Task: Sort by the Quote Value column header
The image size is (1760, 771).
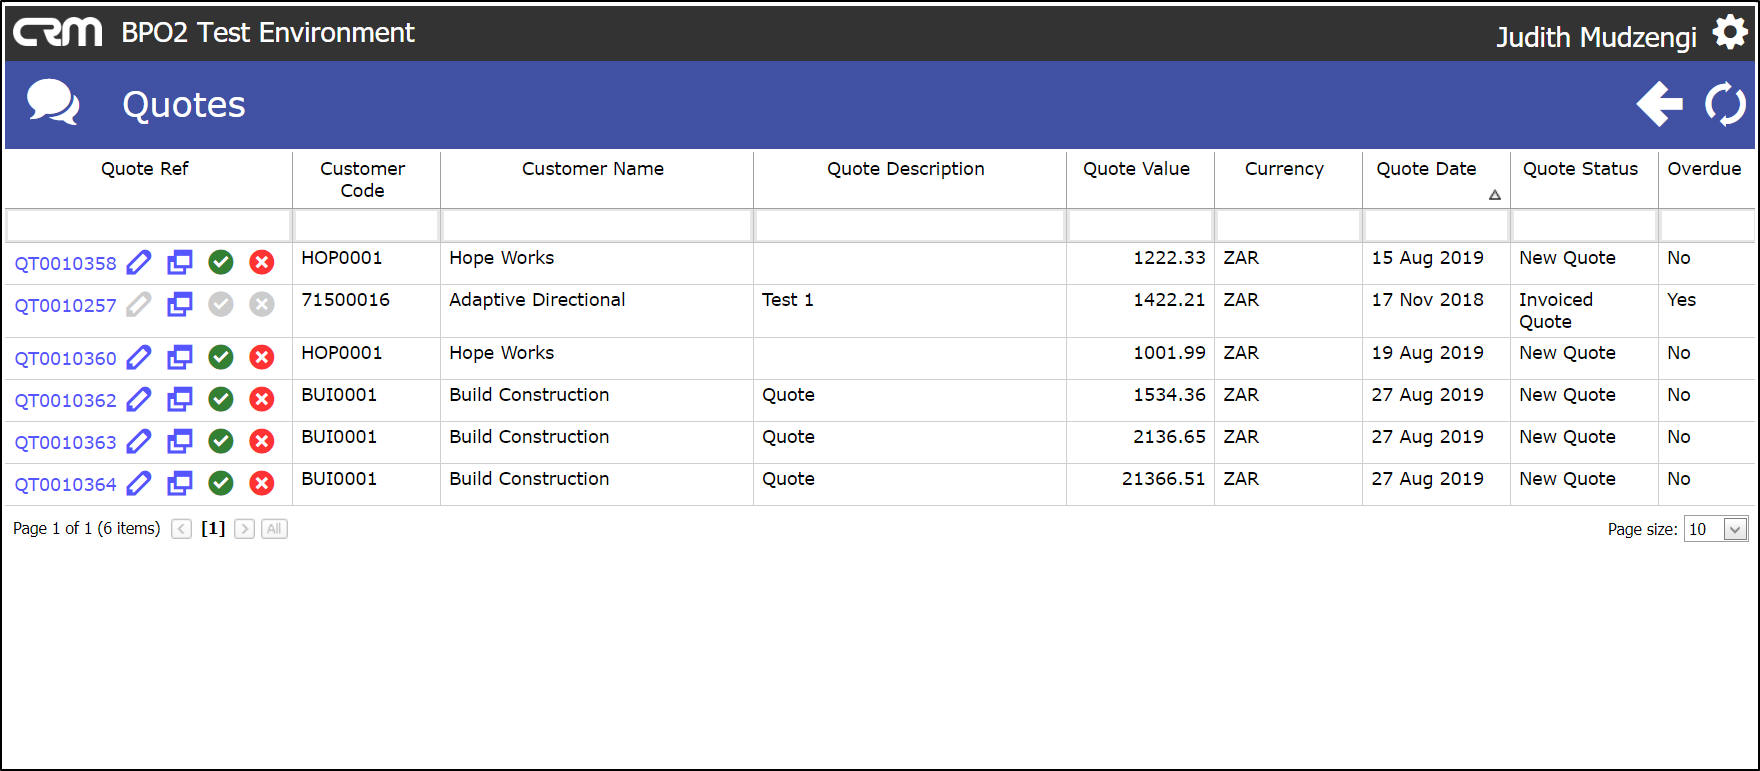Action: pyautogui.click(x=1136, y=169)
